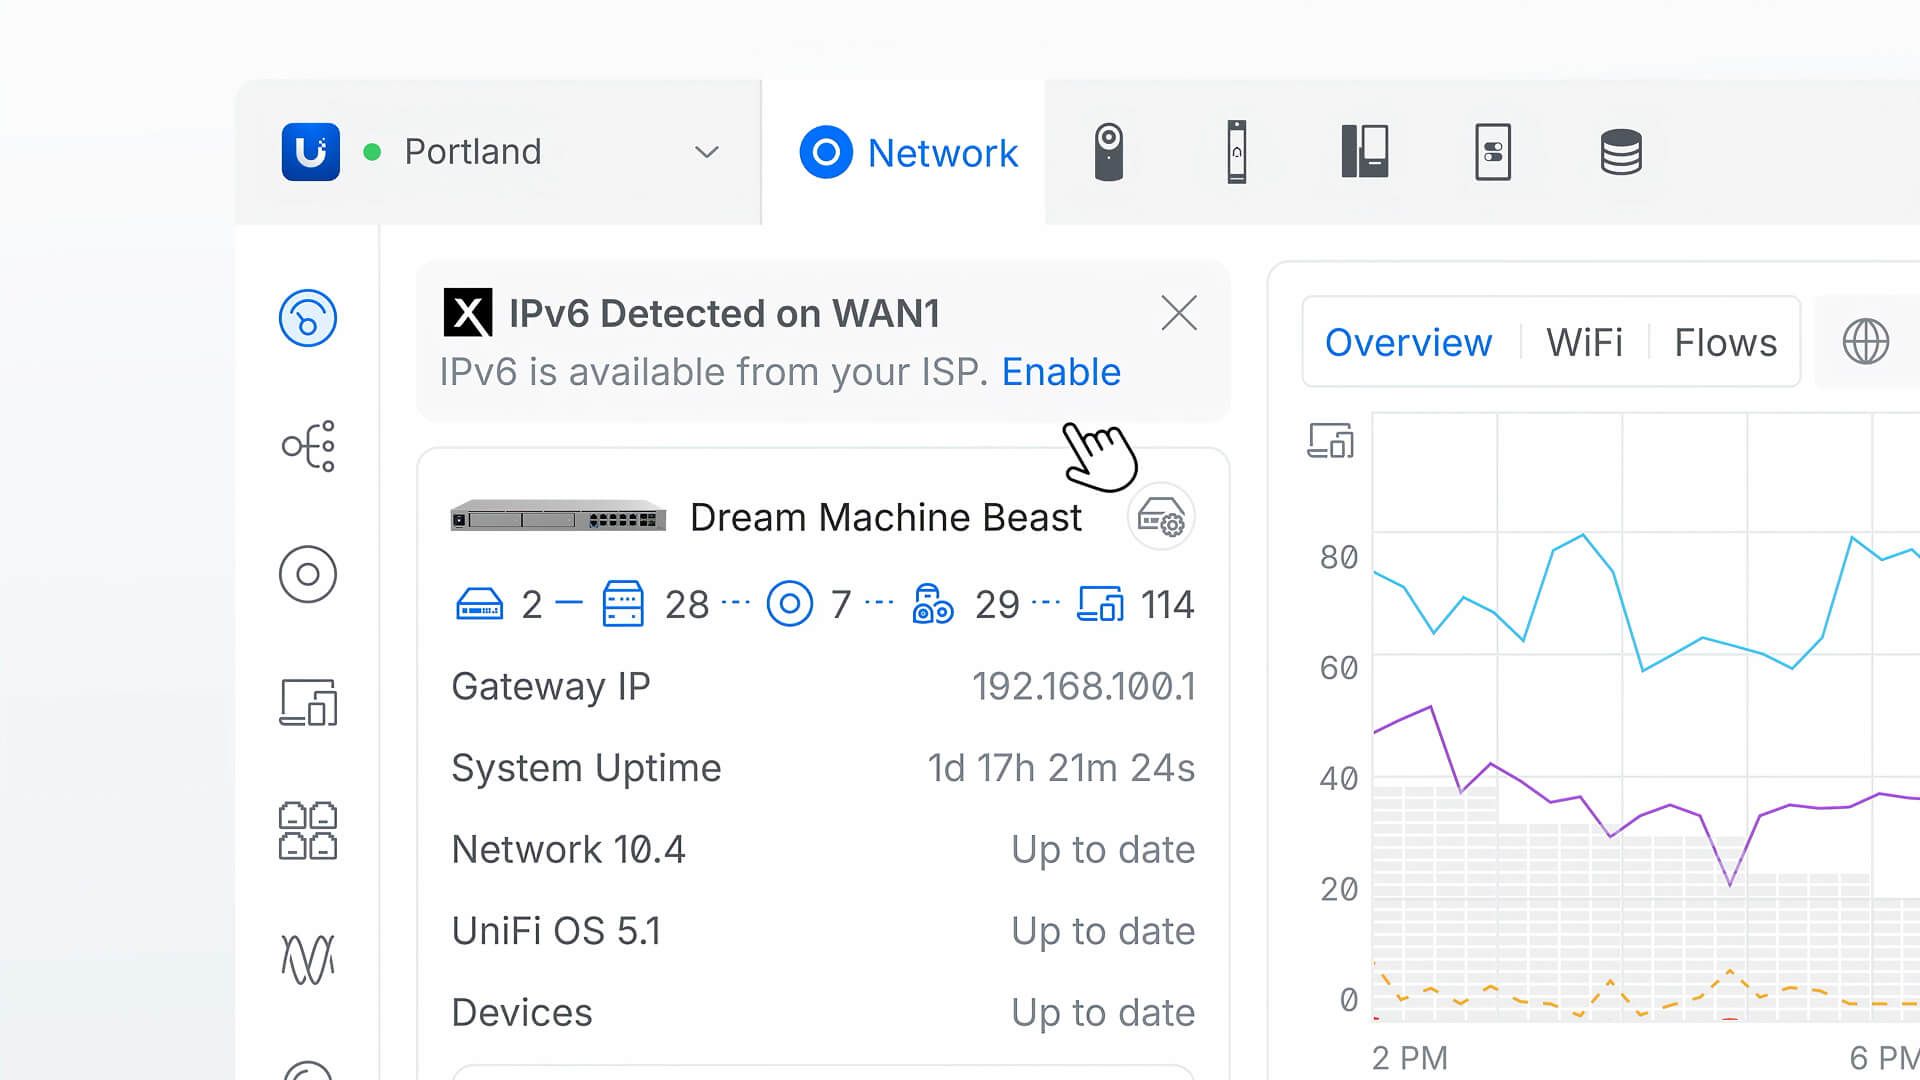The height and width of the screenshot is (1080, 1920).
Task: Switch to the WiFi tab
Action: tap(1584, 343)
